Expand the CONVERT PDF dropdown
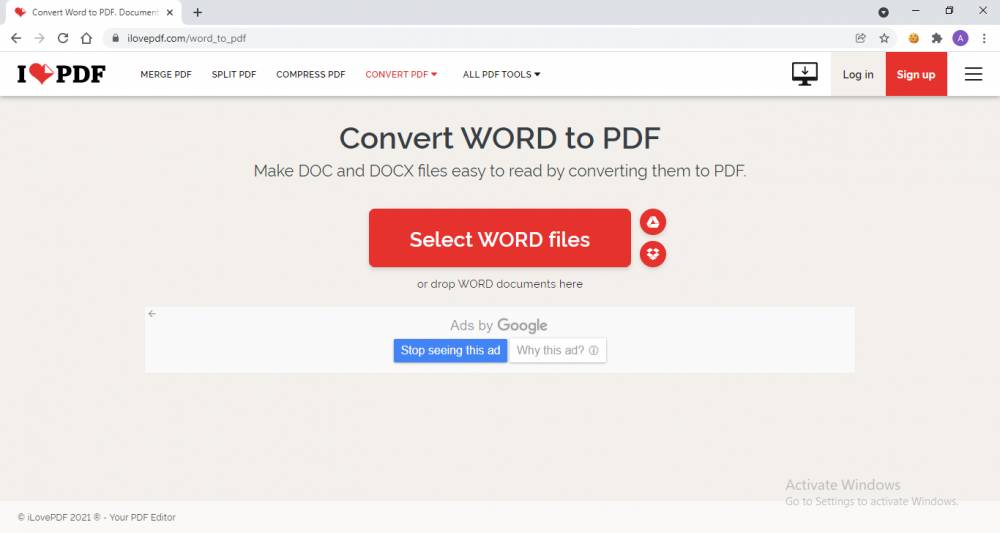1000x533 pixels. point(401,75)
